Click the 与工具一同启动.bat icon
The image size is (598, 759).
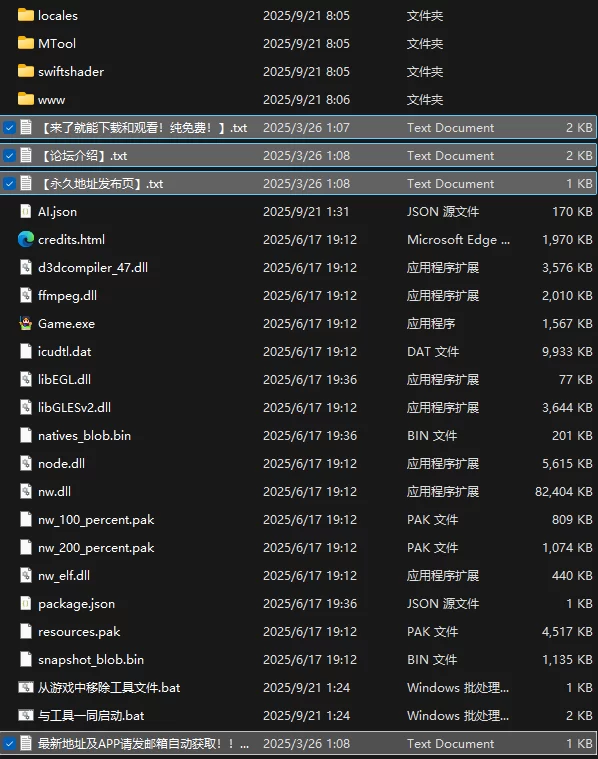[26, 715]
